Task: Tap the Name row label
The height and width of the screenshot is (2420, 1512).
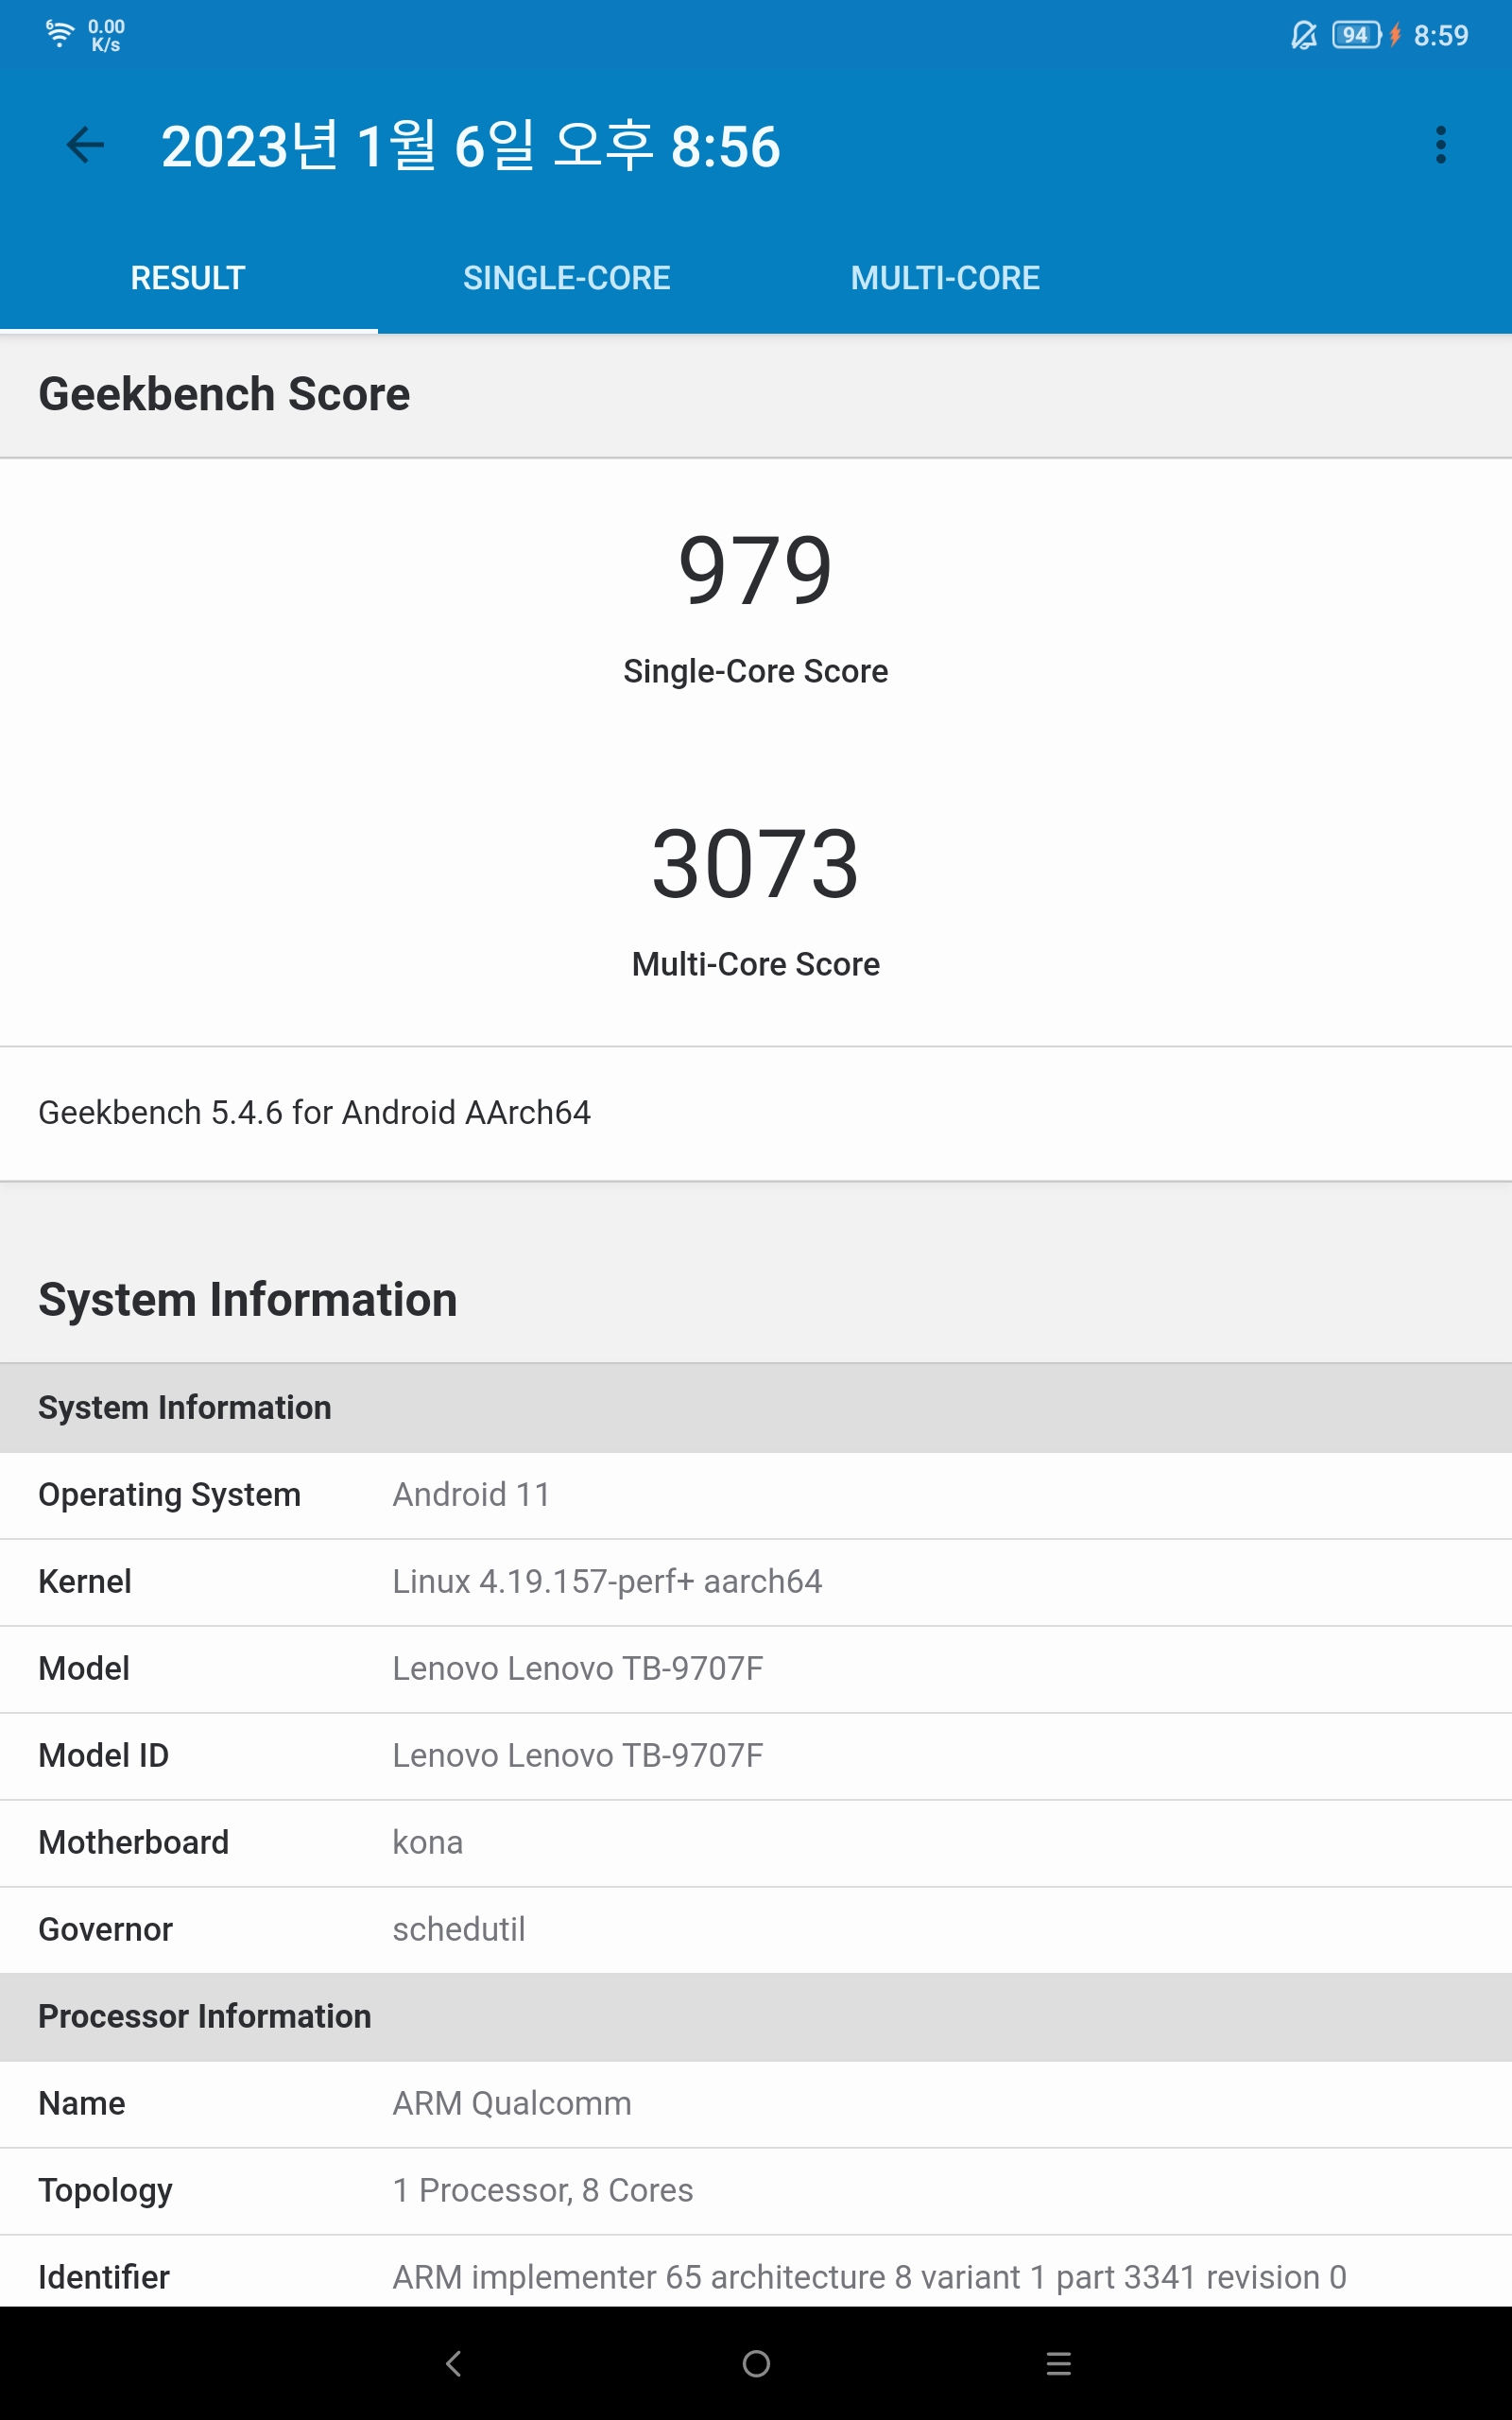Action: click(x=82, y=2103)
